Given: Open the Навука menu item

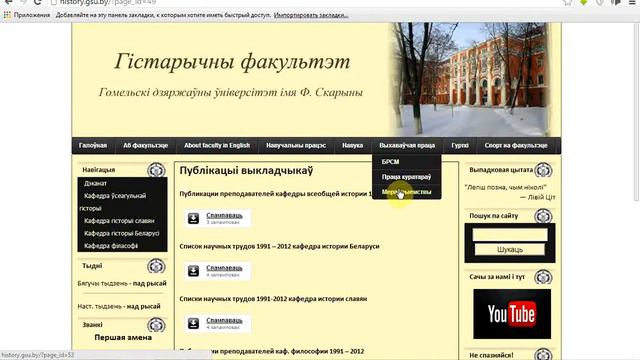Looking at the screenshot, I should pyautogui.click(x=353, y=145).
